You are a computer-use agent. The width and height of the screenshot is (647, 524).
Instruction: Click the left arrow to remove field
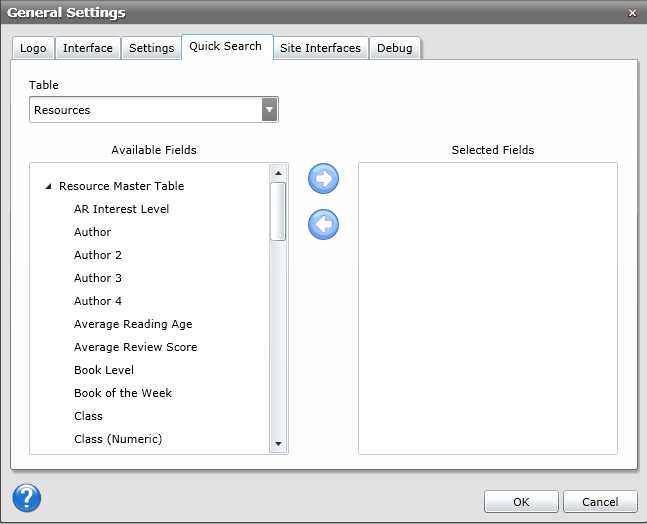pyautogui.click(x=324, y=224)
